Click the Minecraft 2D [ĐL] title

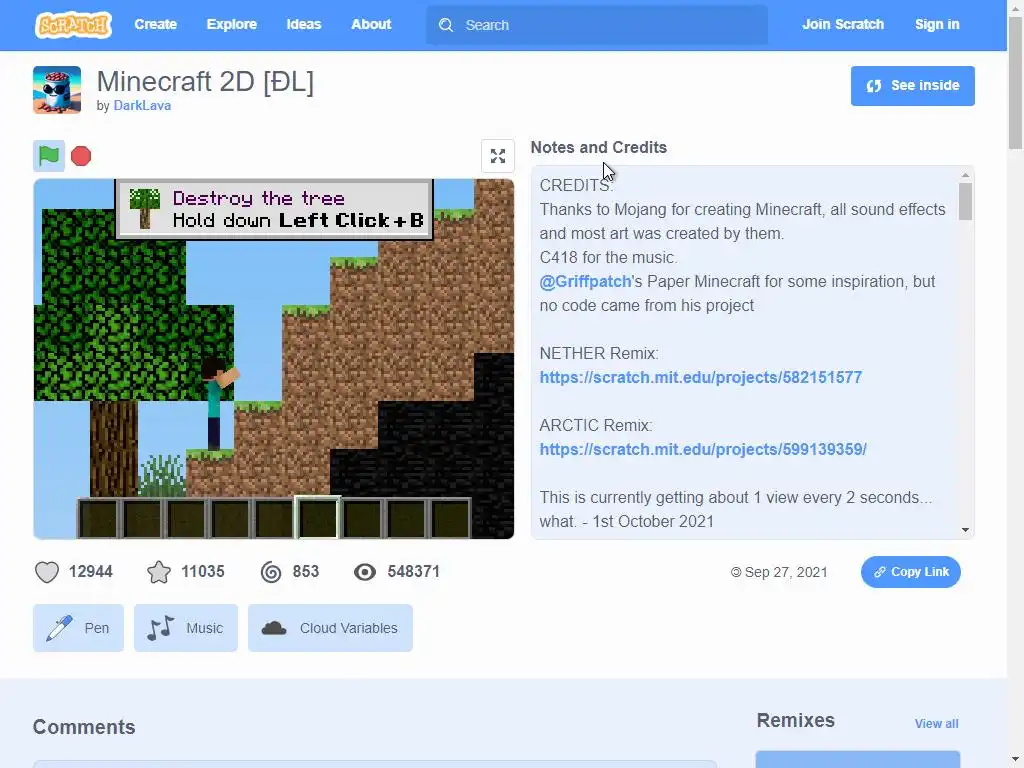click(205, 82)
